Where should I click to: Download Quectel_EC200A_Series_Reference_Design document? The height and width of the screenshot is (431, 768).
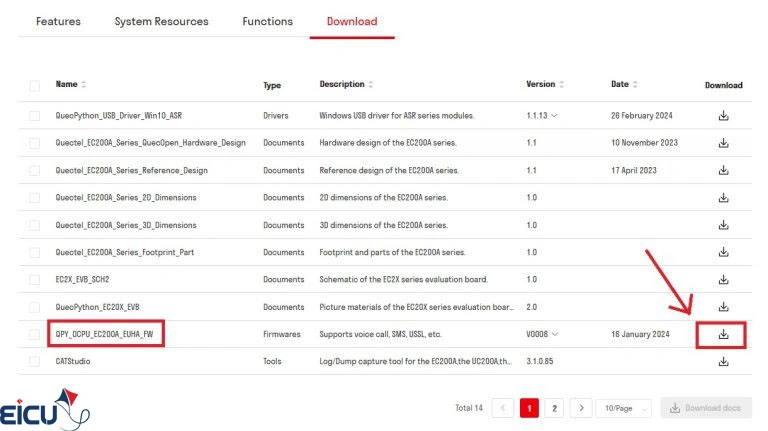click(x=723, y=170)
